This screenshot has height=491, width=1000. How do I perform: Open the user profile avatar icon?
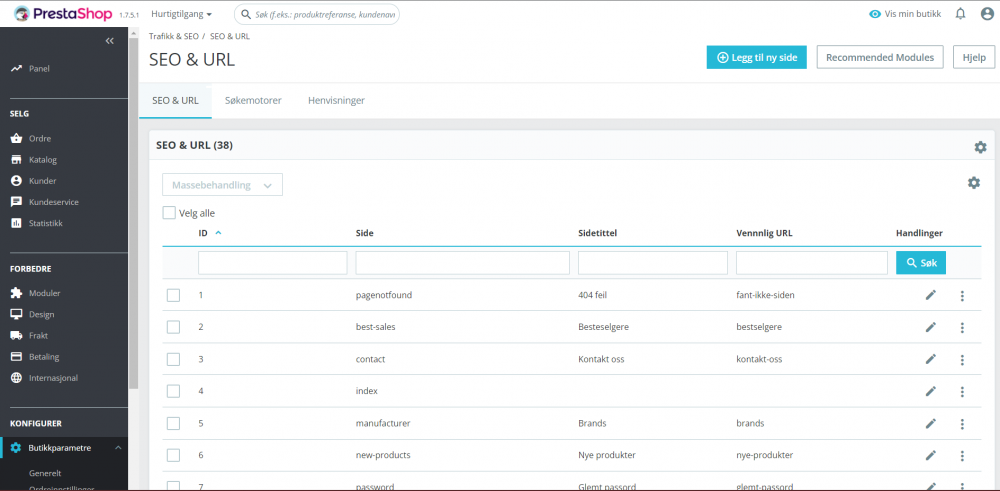tap(987, 13)
